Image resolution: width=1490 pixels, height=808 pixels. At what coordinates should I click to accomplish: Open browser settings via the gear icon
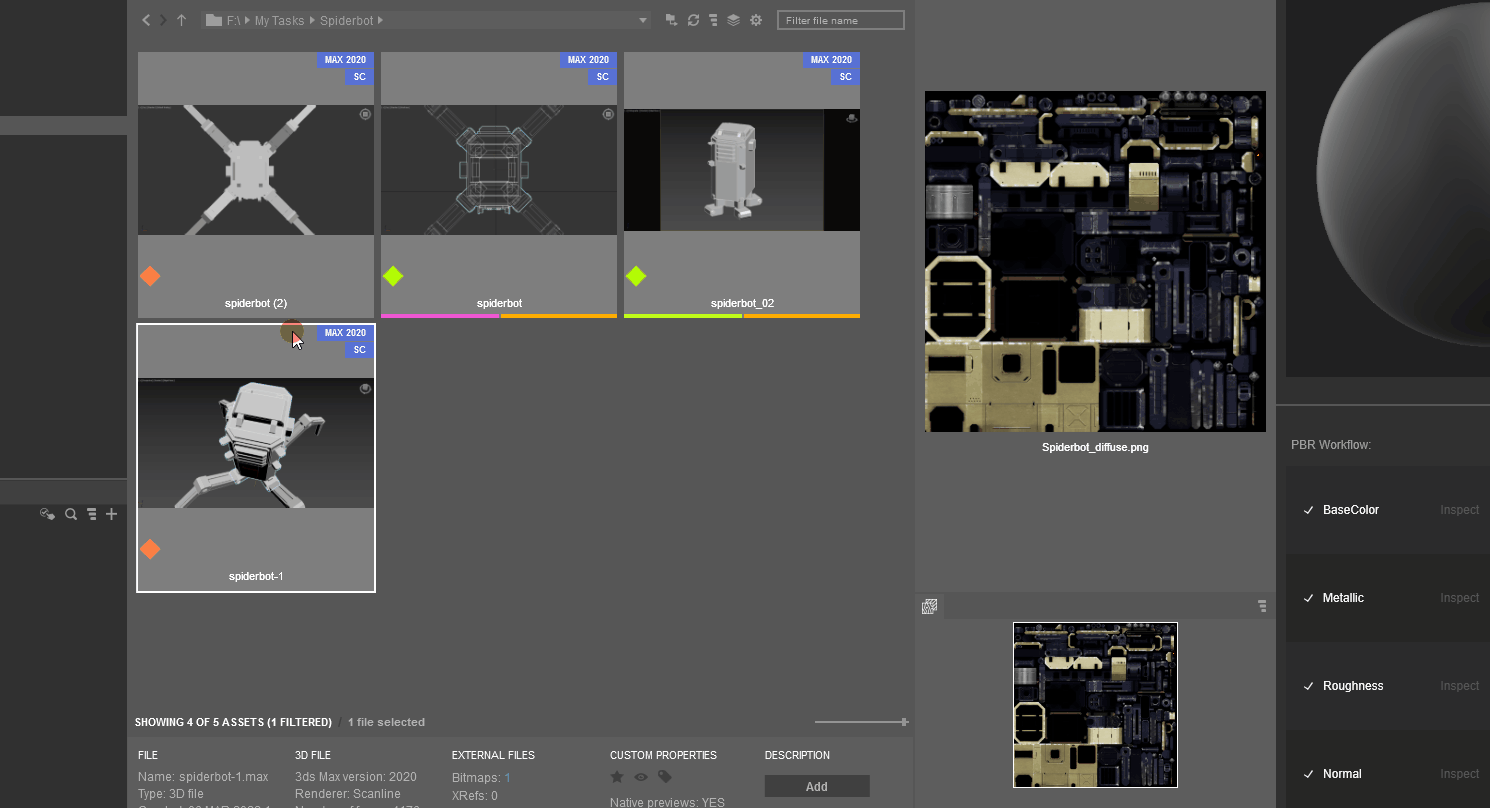[x=756, y=20]
